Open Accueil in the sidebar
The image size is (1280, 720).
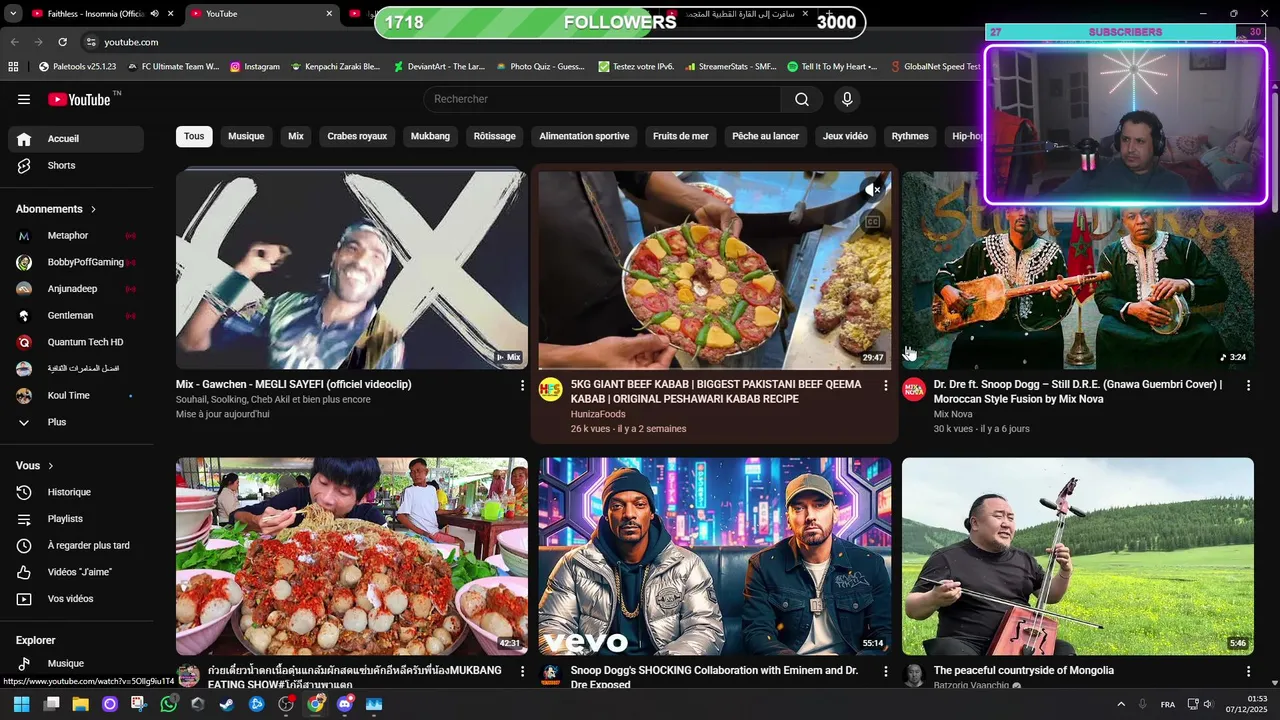click(76, 139)
